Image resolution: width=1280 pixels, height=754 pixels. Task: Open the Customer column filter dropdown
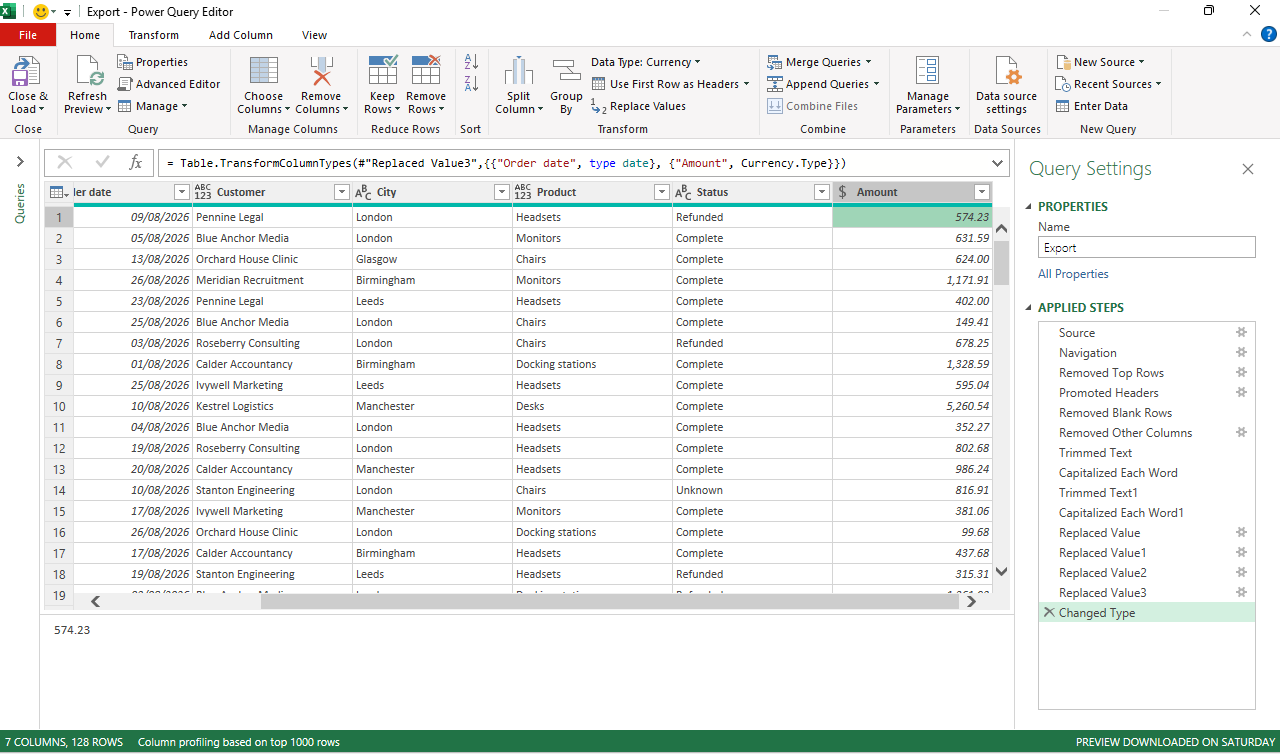342,192
